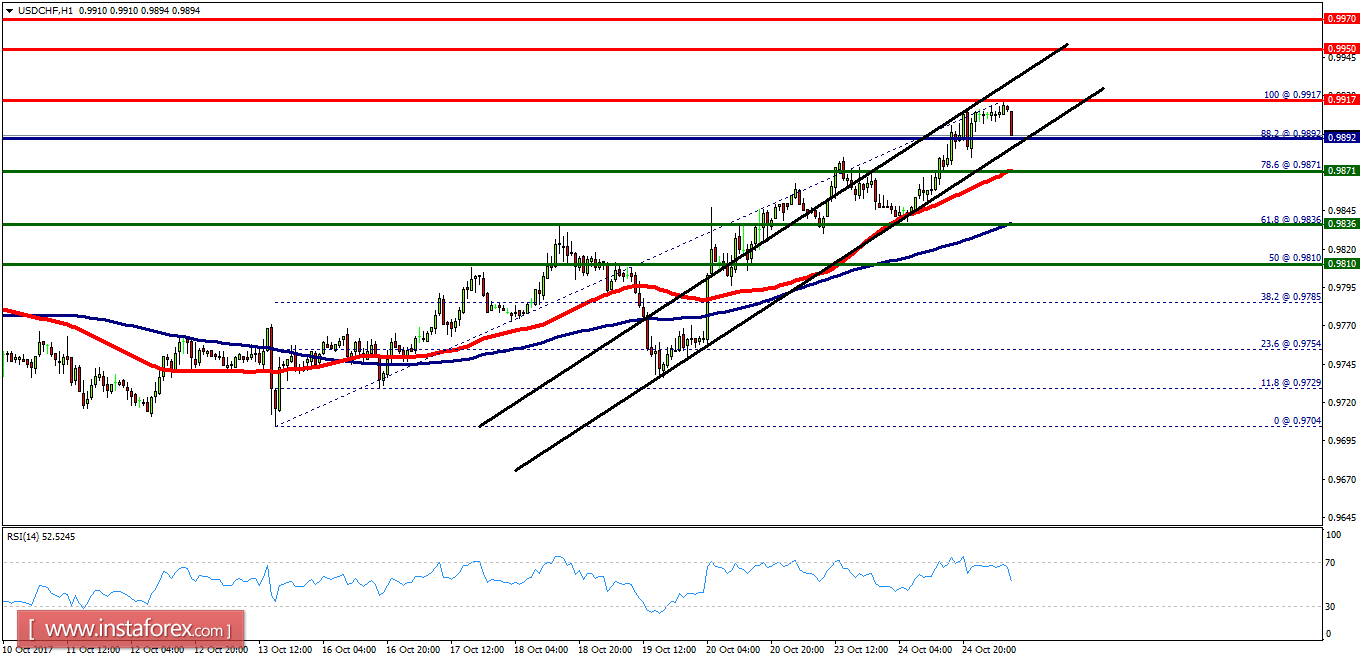Click the 0.9645 price scale value

tap(1341, 517)
